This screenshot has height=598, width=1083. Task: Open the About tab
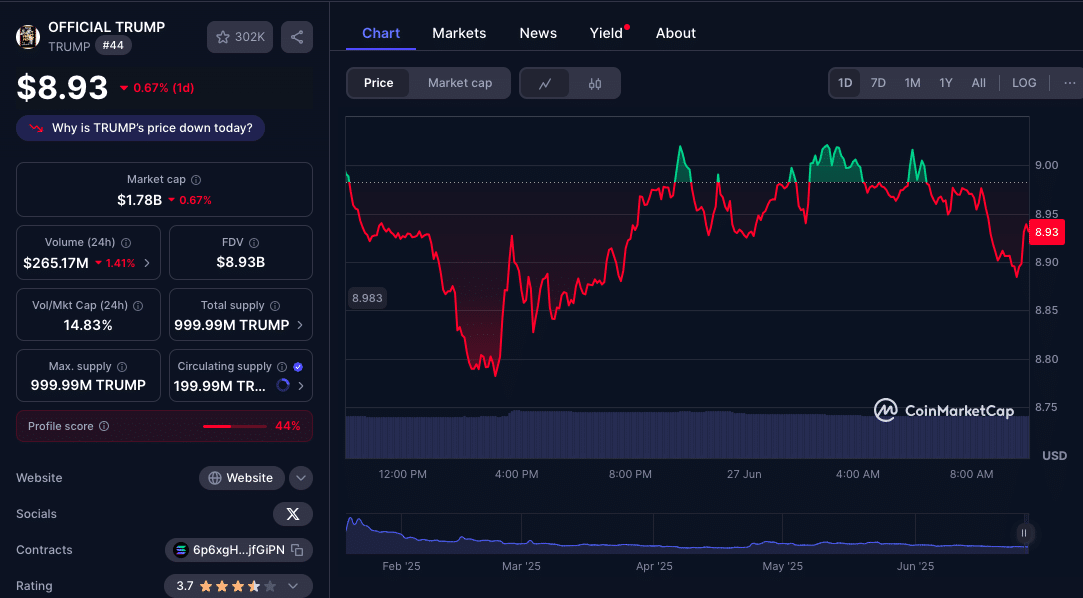pyautogui.click(x=675, y=33)
